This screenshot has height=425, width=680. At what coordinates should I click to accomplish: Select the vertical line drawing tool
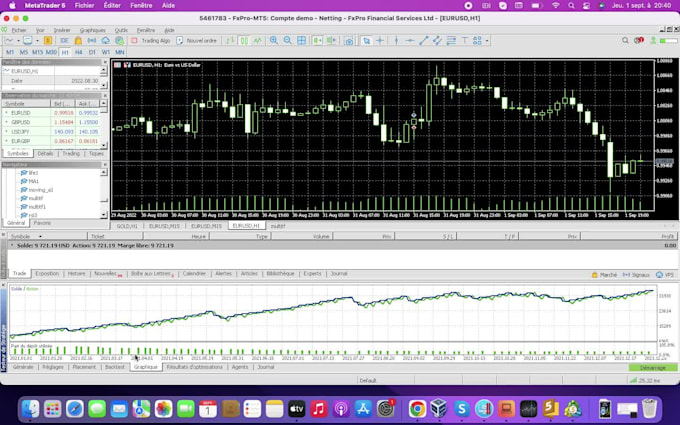(396, 40)
